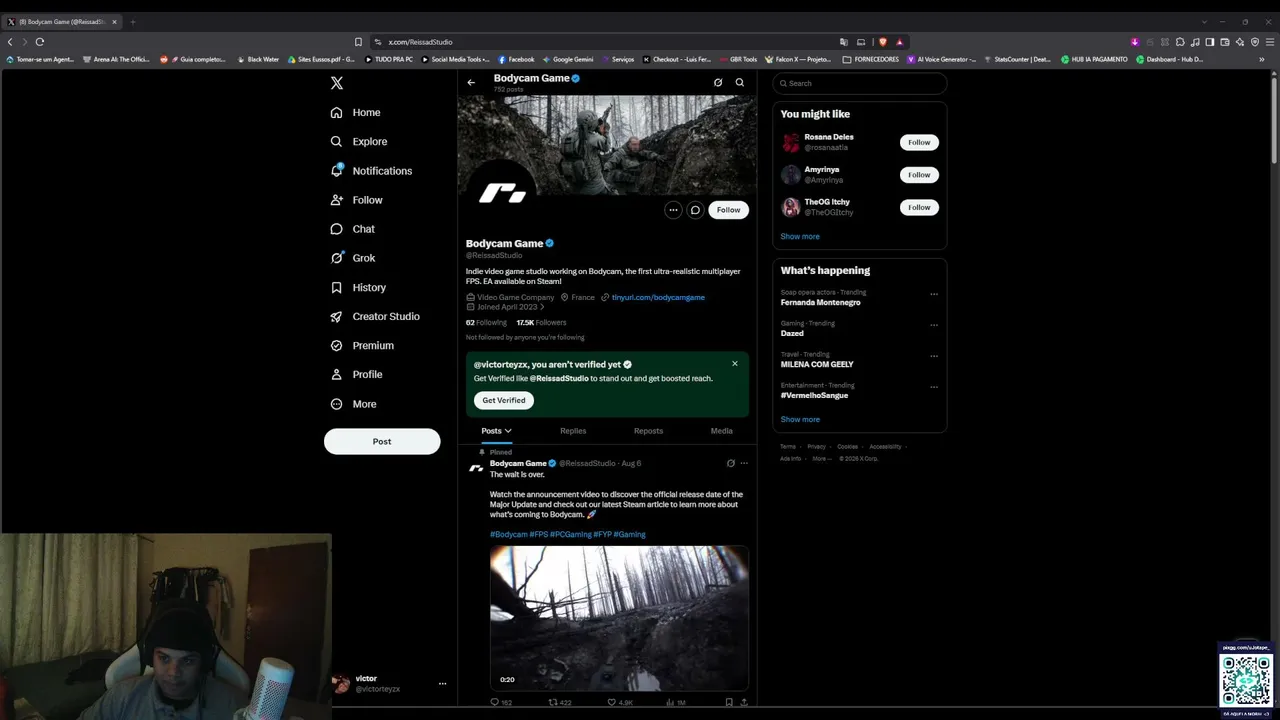Open the pinned post's more options
The width and height of the screenshot is (1280, 720).
[744, 463]
